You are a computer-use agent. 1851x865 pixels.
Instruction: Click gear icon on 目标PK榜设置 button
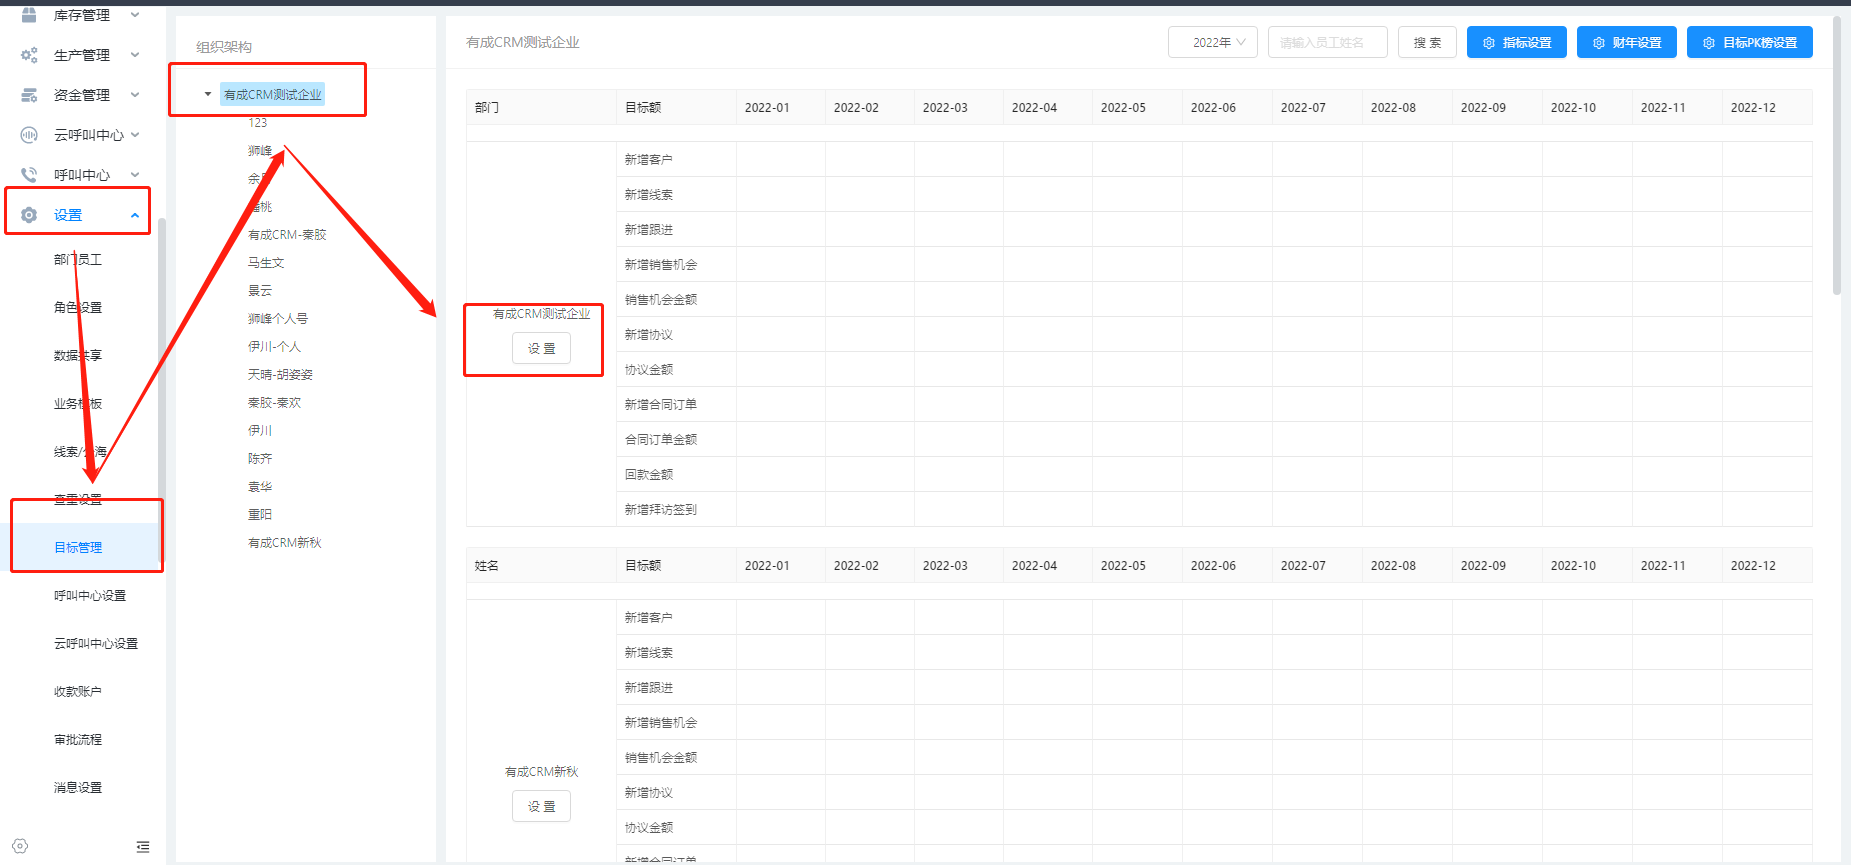(x=1709, y=43)
